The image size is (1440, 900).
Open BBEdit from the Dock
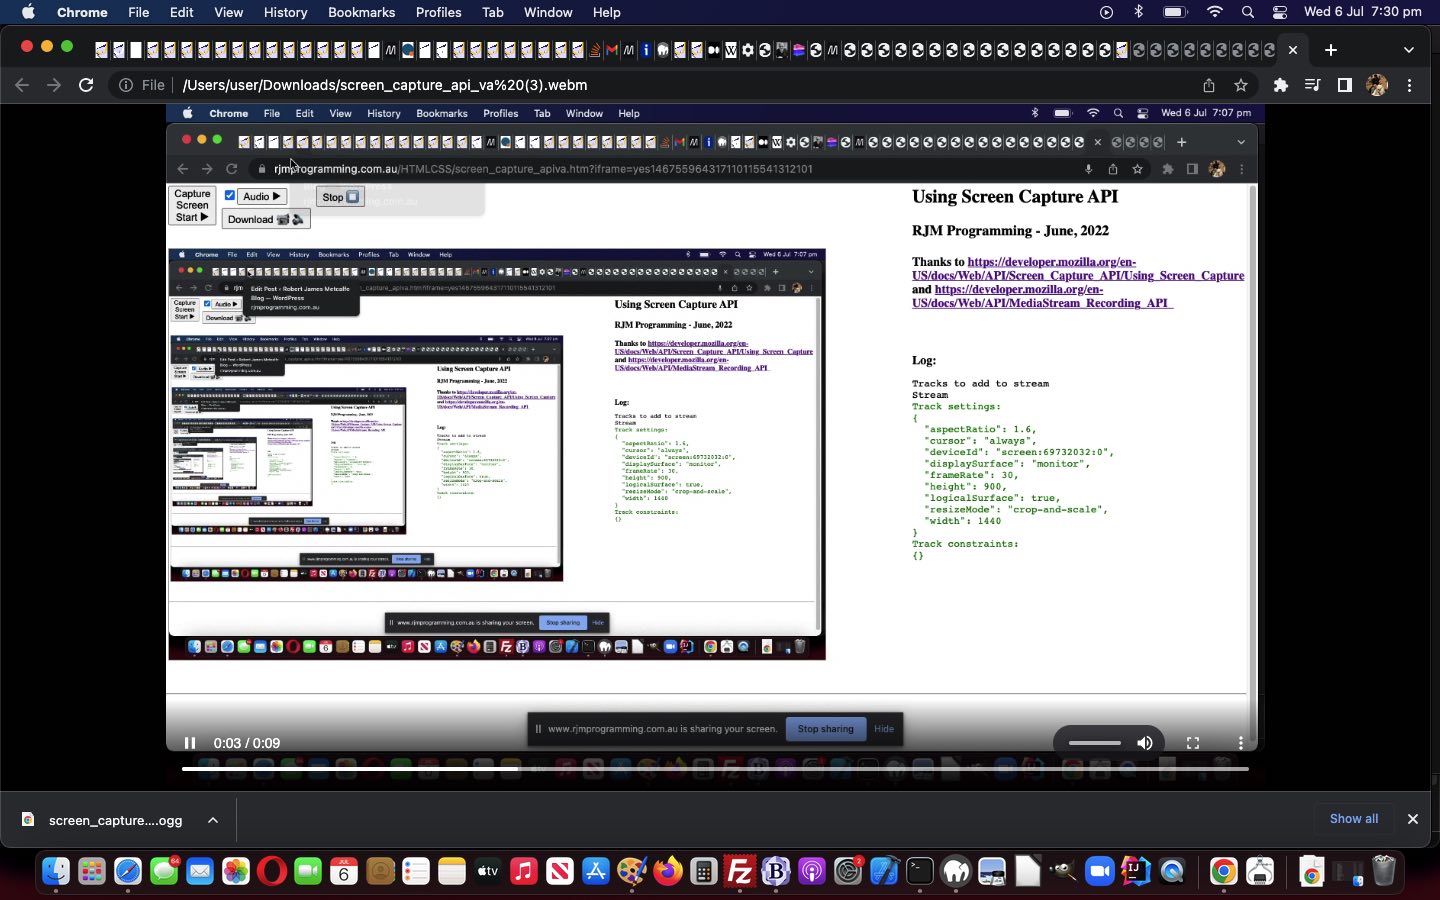(776, 871)
